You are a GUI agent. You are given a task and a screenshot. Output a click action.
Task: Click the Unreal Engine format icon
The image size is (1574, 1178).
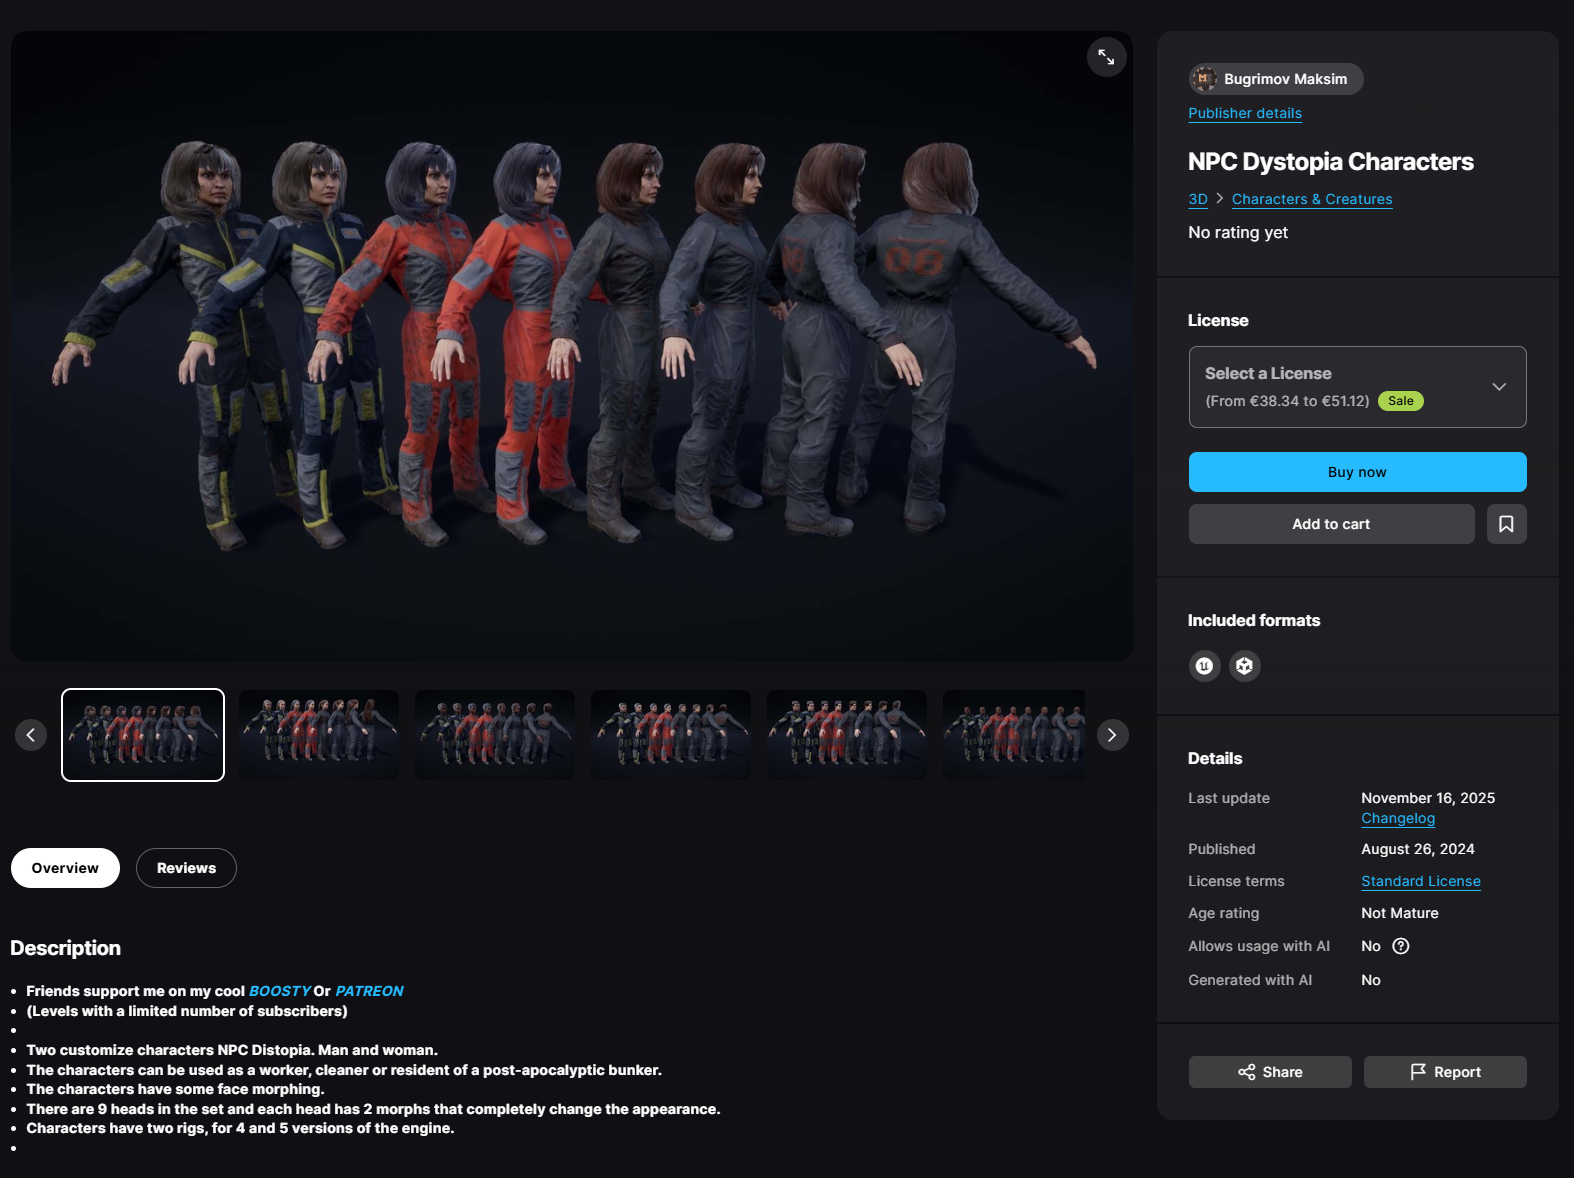(x=1205, y=666)
